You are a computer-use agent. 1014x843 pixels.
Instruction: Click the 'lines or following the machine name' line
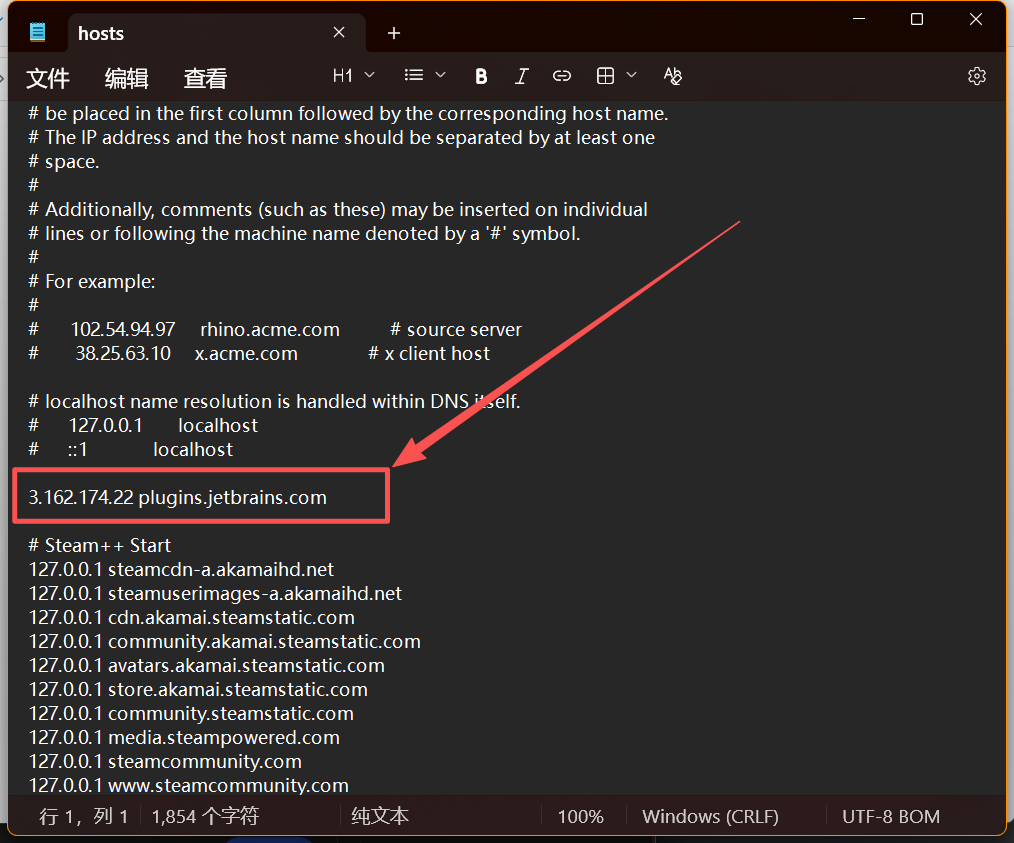305,233
